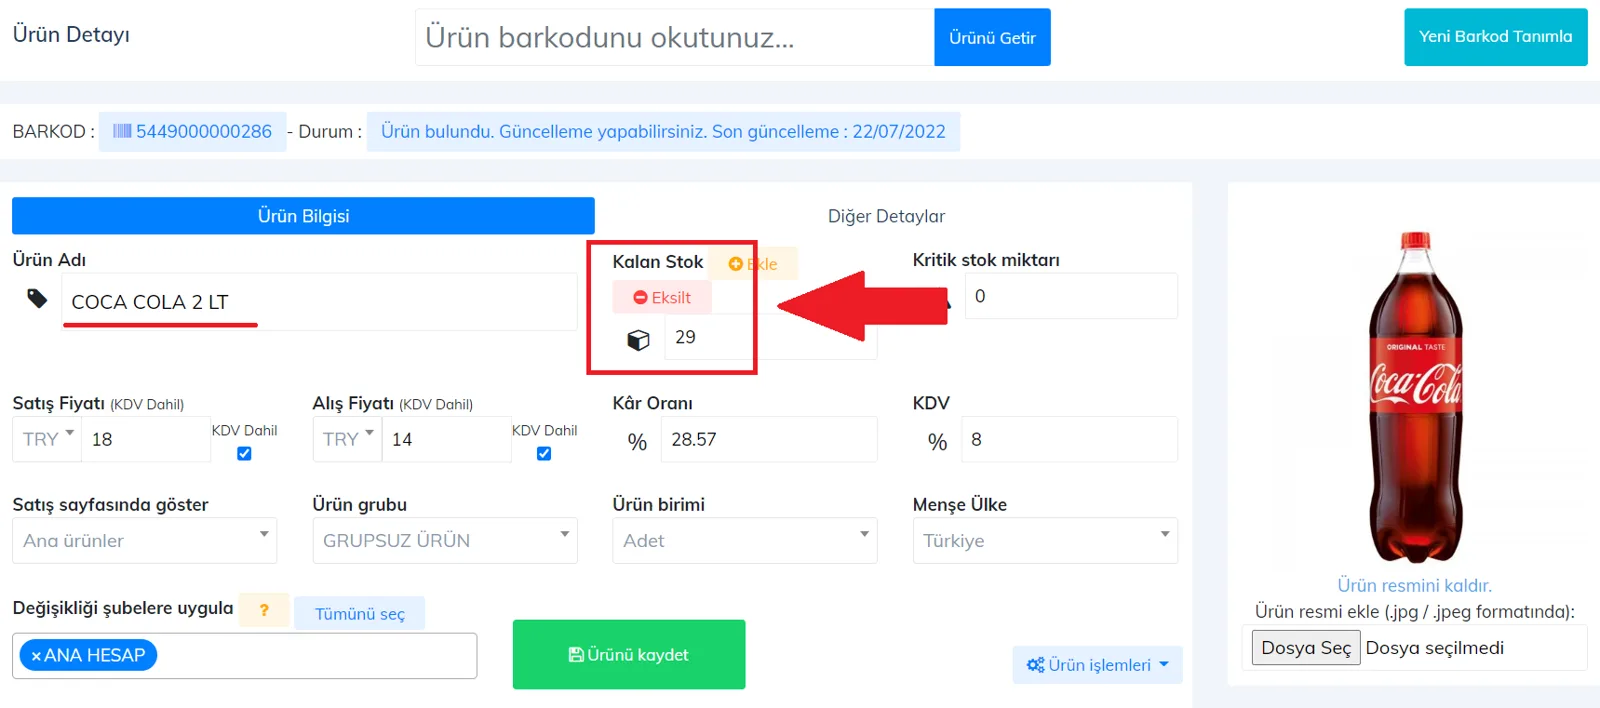Click the Alış Fiyatı amount field
The image size is (1600, 708).
446,439
